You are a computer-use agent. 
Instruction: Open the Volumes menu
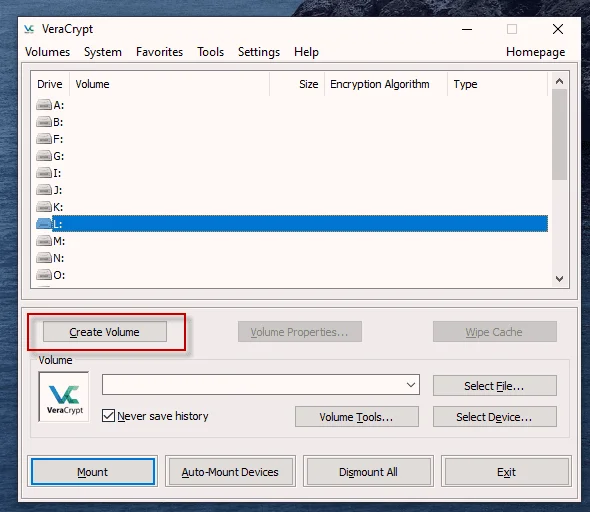pyautogui.click(x=47, y=52)
